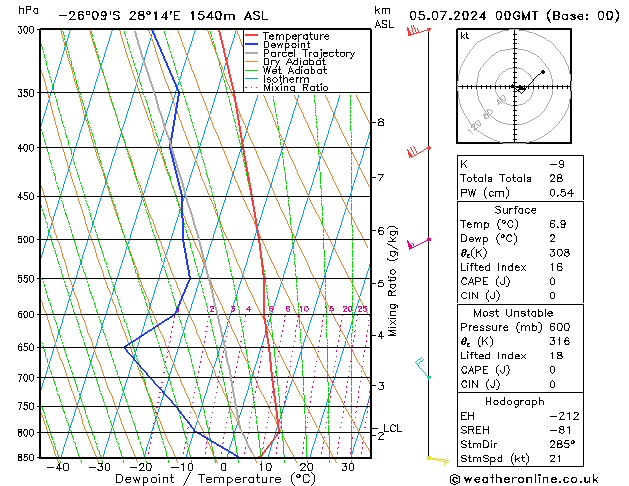Click the Most Unstable section header
This screenshot has width=629, height=486.
coord(513,313)
